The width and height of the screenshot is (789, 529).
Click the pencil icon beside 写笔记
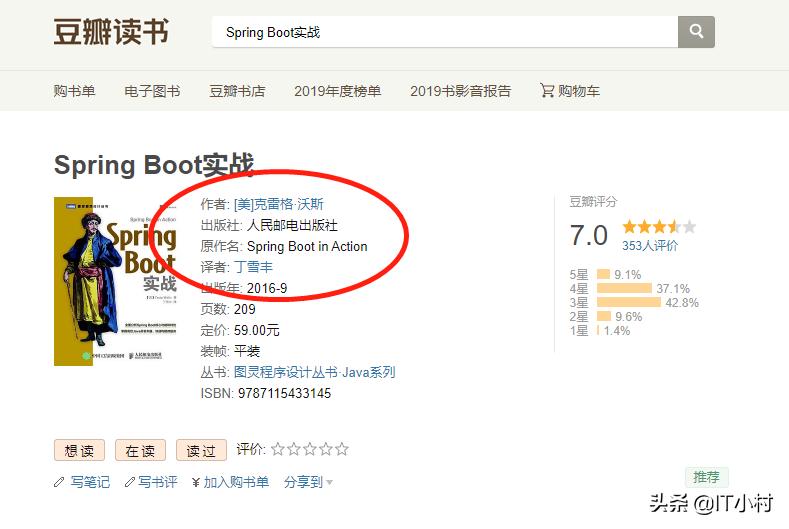[59, 482]
